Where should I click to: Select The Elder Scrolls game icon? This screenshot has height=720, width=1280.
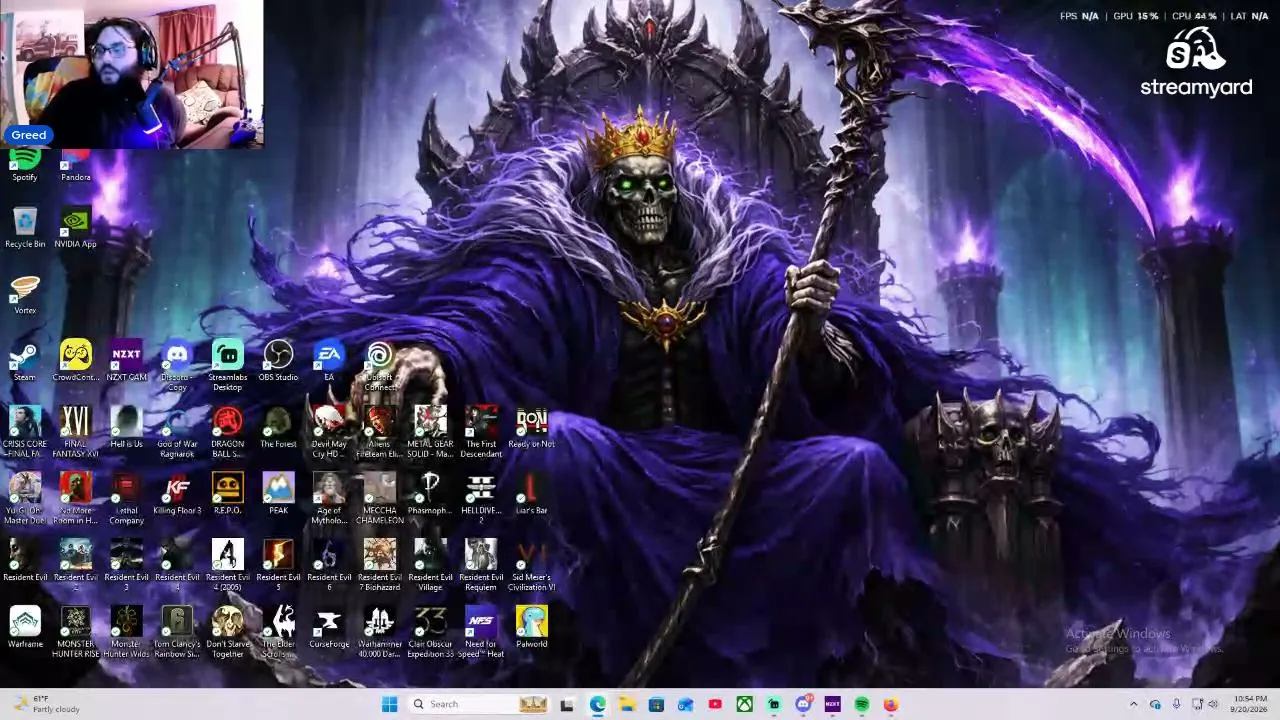click(x=278, y=633)
